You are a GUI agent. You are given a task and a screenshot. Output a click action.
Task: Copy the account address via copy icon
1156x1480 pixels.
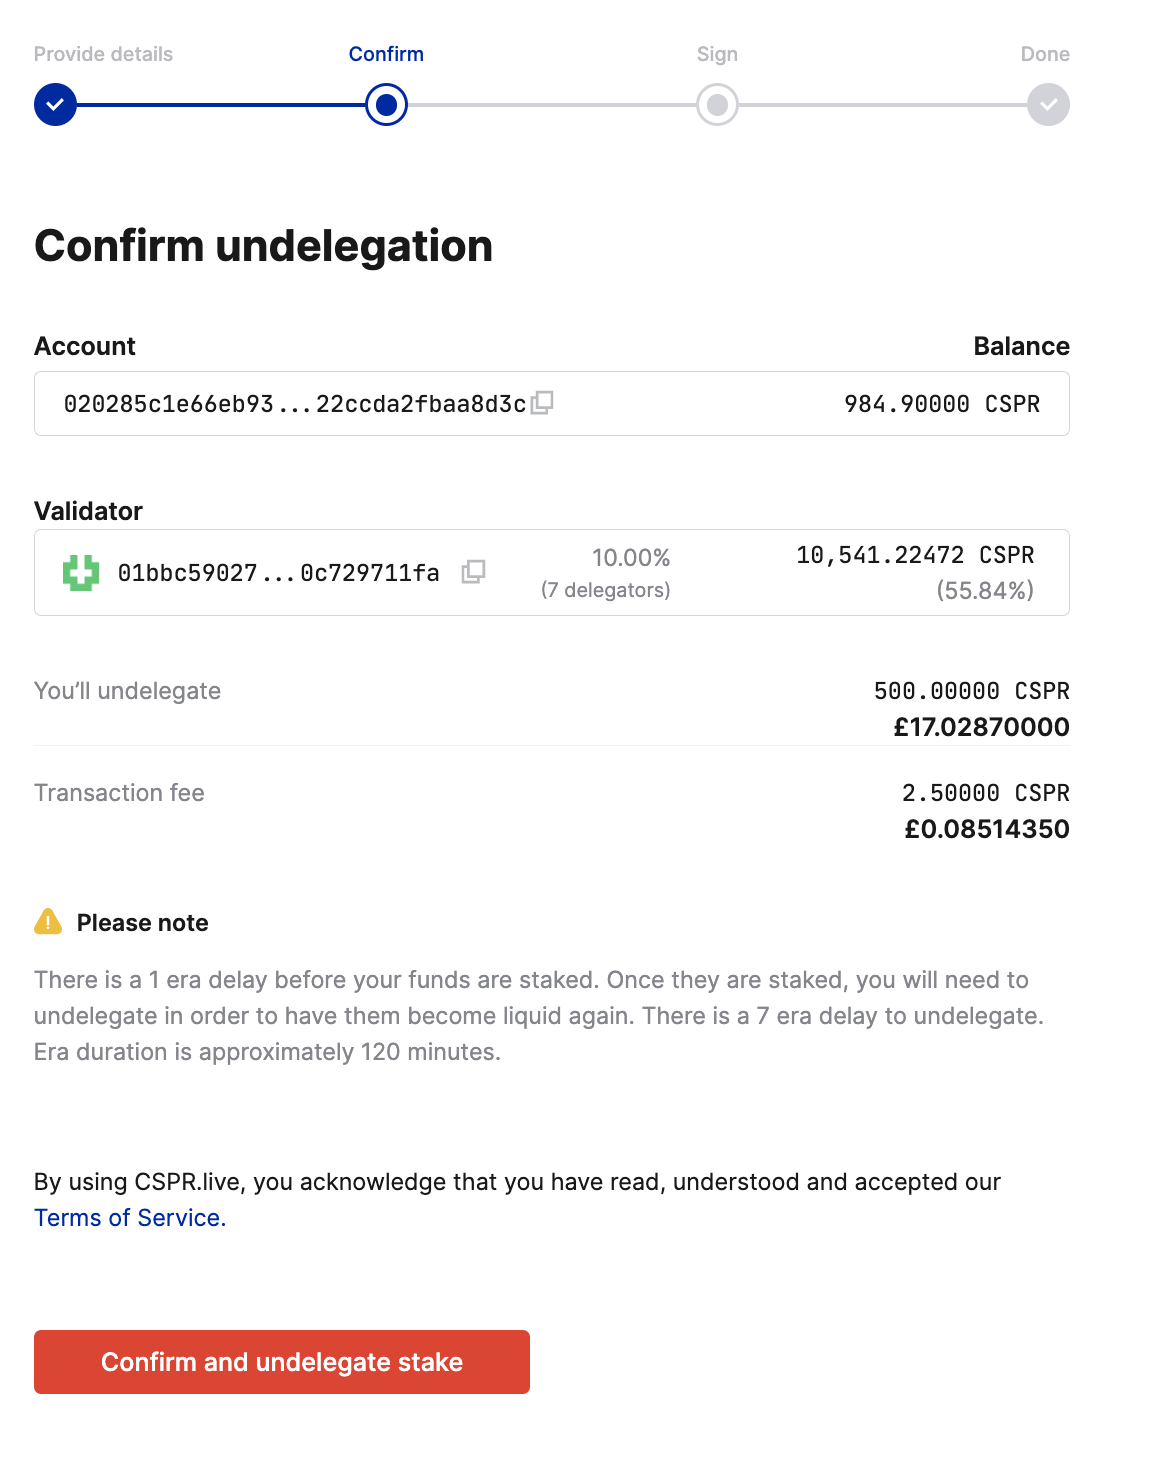tap(543, 403)
